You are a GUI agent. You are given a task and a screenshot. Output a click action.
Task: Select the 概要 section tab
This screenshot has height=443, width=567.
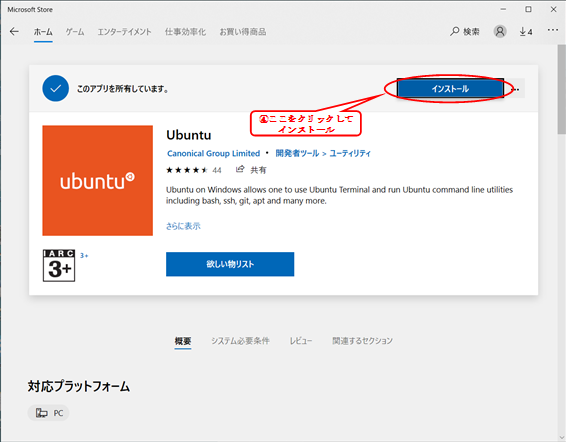(183, 341)
